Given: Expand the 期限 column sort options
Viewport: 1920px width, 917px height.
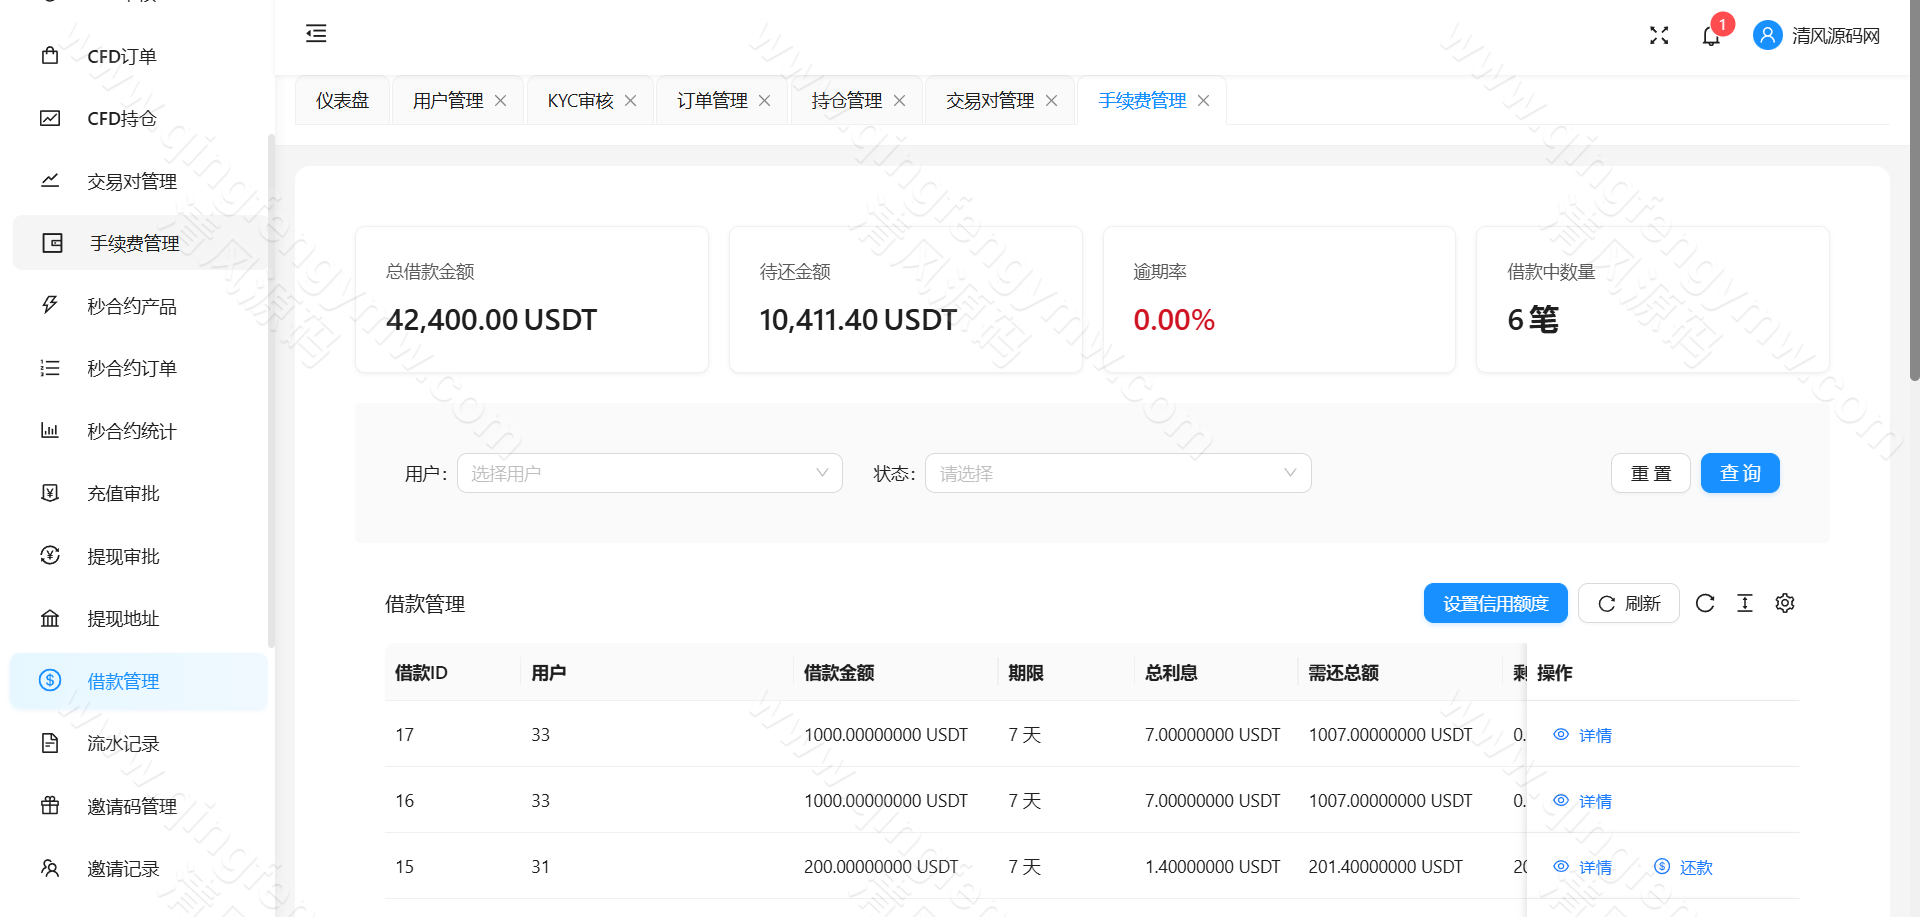Looking at the screenshot, I should click(x=1024, y=673).
